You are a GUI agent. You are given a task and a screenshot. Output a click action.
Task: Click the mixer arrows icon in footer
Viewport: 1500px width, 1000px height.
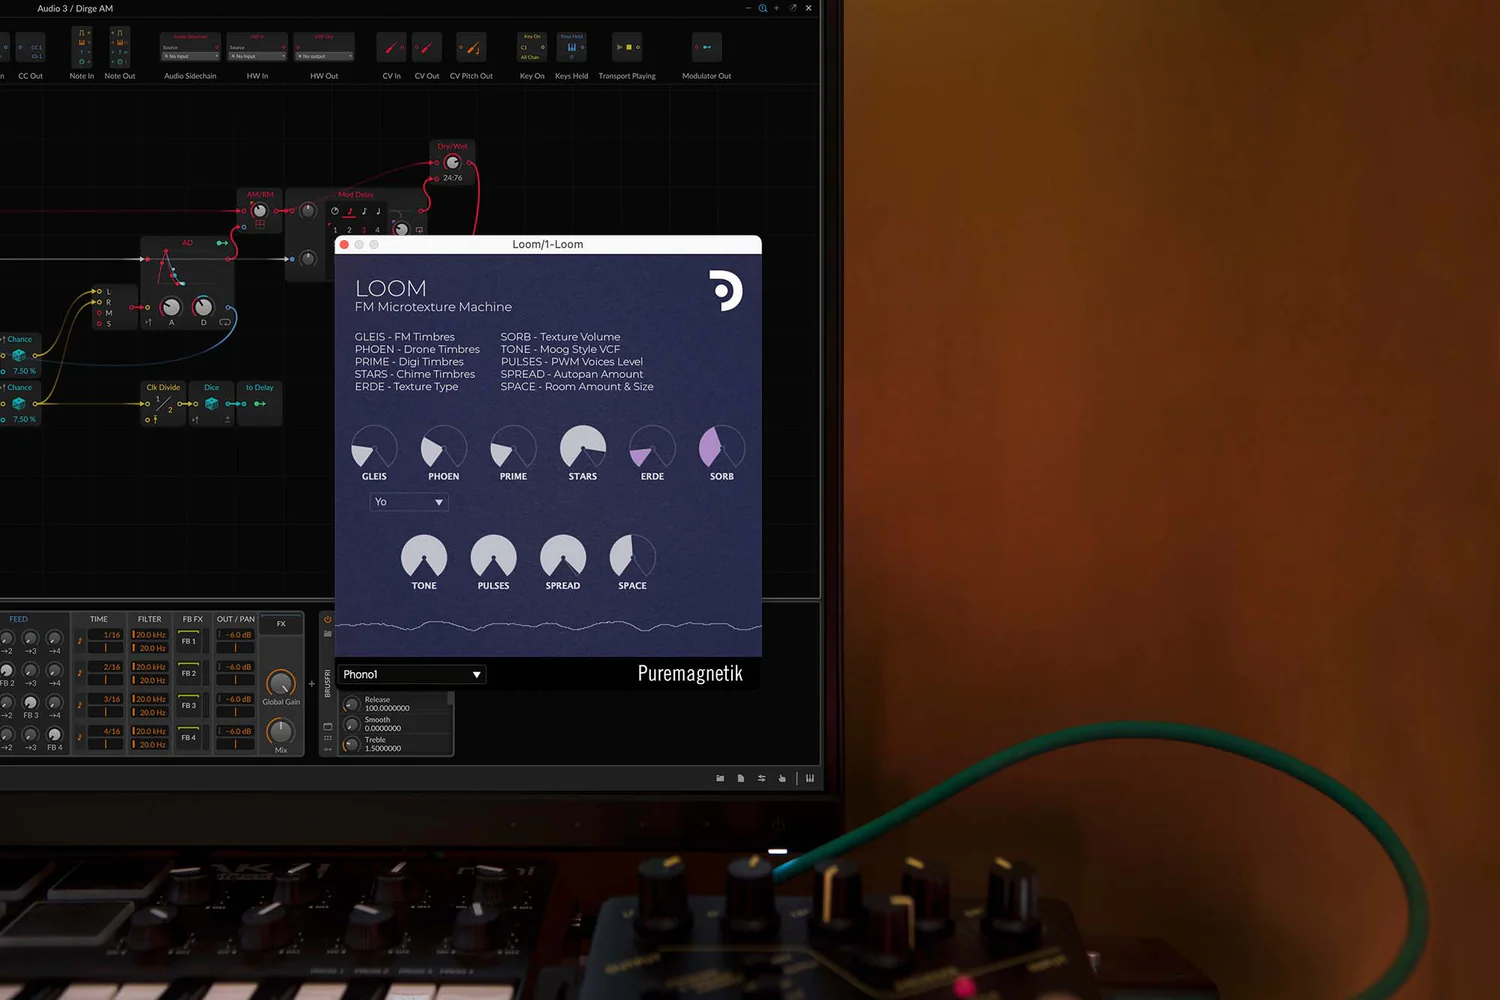(x=762, y=778)
